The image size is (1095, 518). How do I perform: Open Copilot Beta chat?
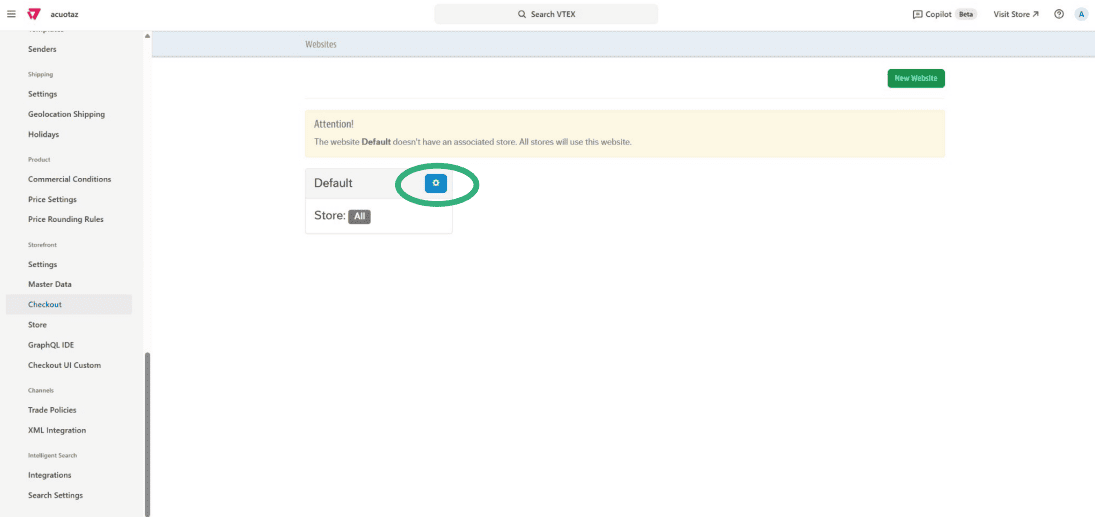point(943,14)
